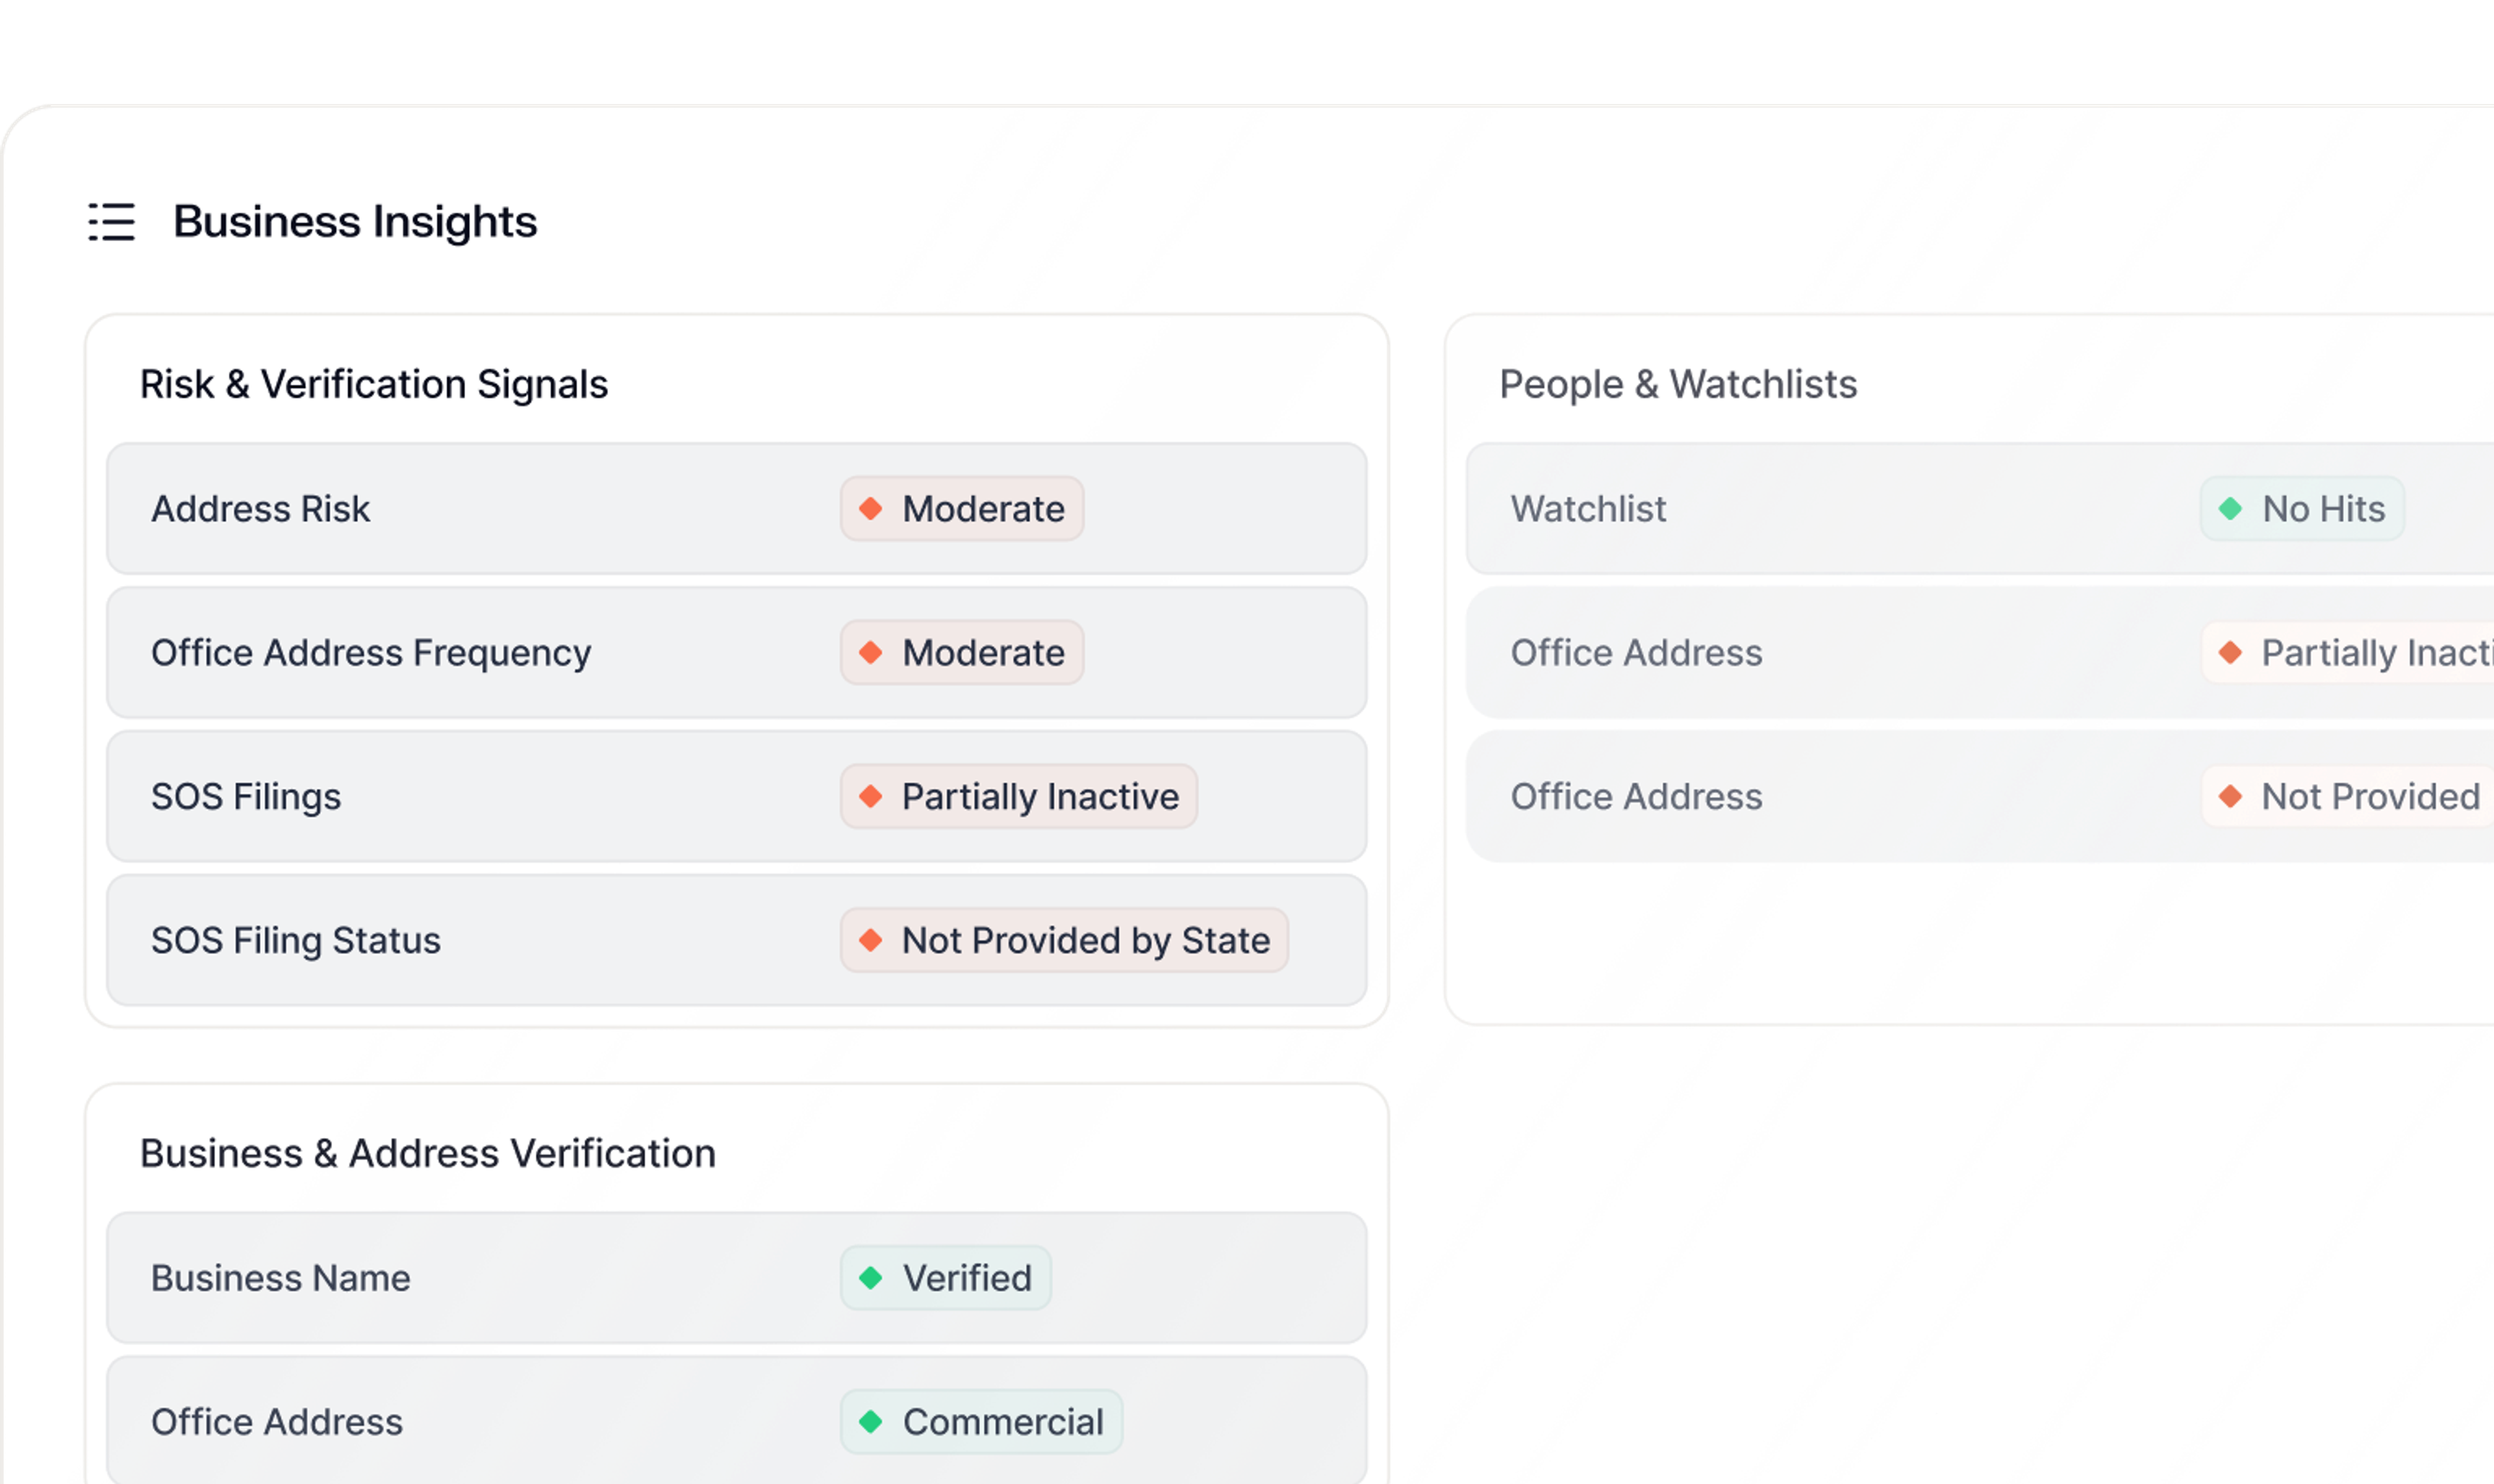This screenshot has height=1484, width=2494.
Task: Click the list icon beside Business Insights
Action: (111, 221)
